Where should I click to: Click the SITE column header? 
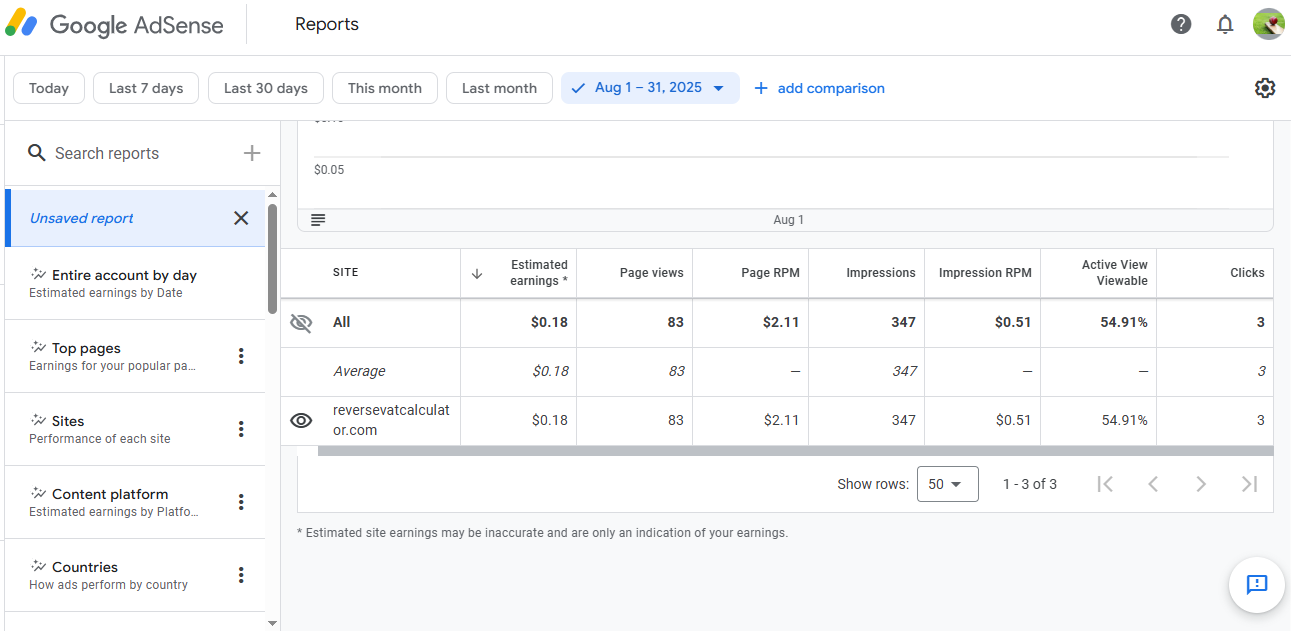[345, 273]
